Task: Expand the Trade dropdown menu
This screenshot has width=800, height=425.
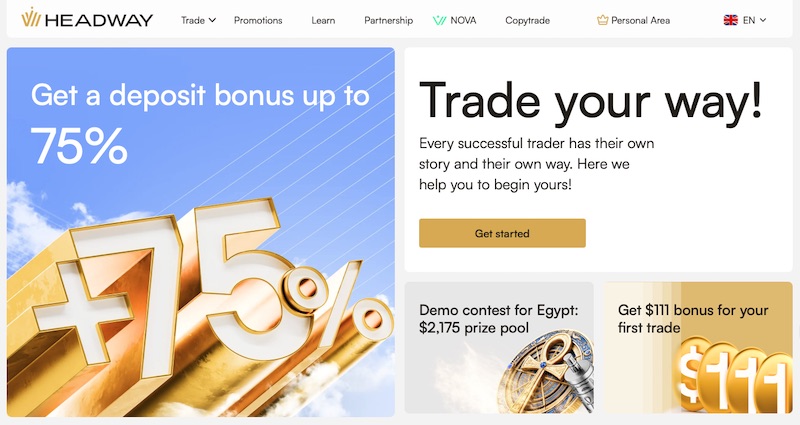Action: (x=198, y=20)
